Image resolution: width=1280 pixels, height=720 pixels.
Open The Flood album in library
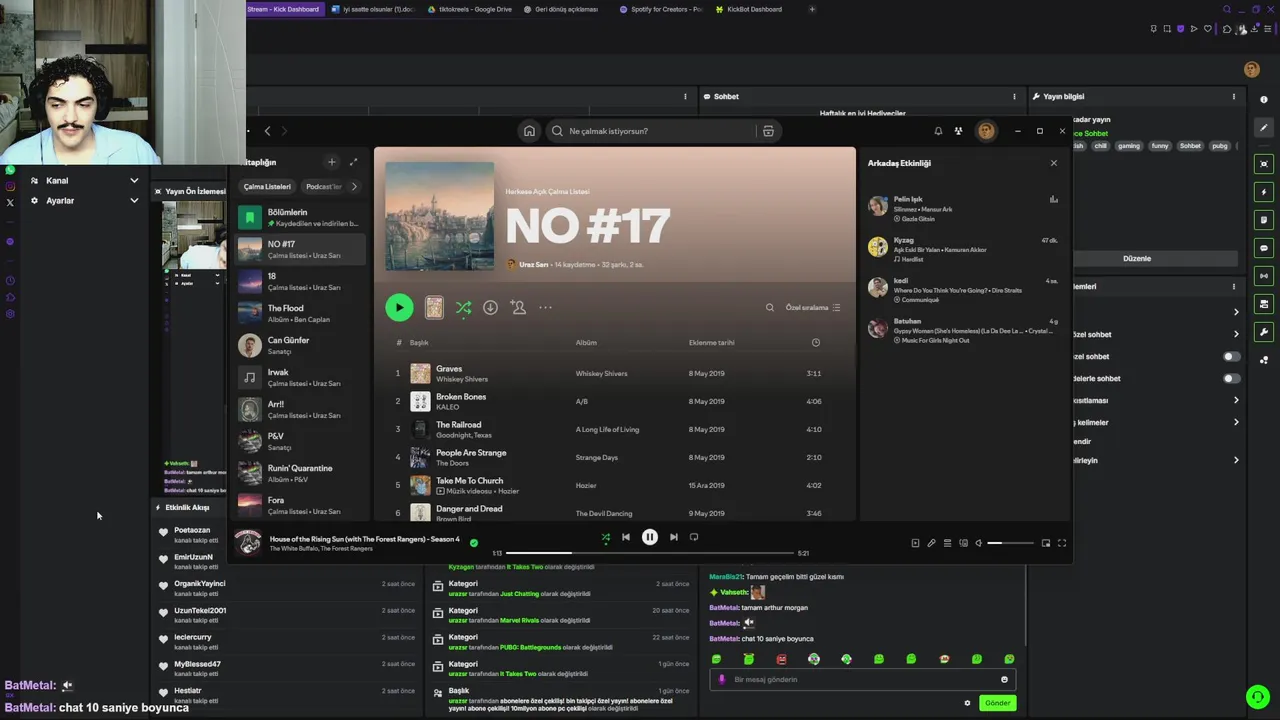[x=301, y=313]
